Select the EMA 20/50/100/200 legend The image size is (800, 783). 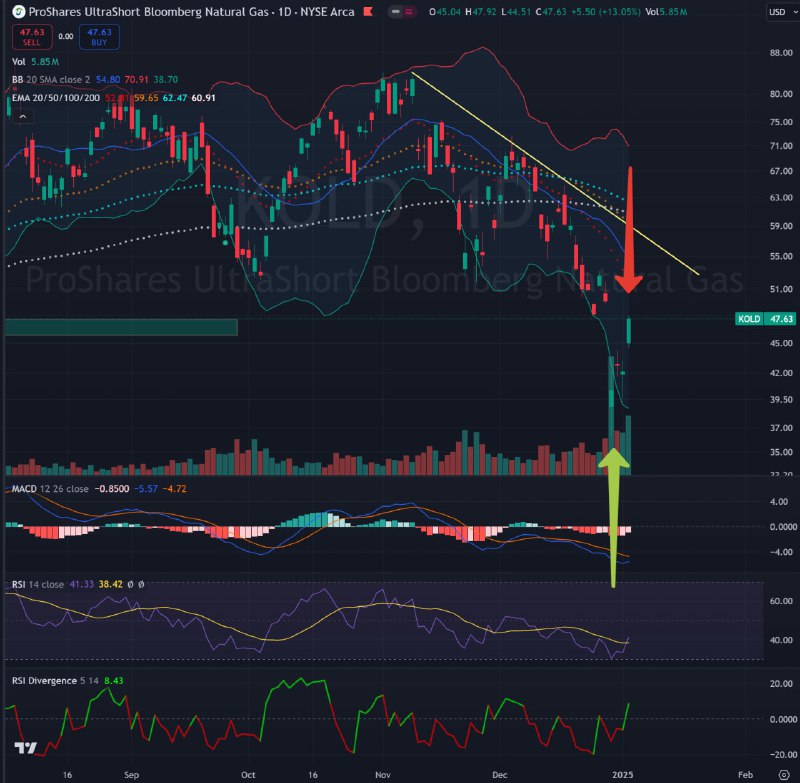point(56,97)
